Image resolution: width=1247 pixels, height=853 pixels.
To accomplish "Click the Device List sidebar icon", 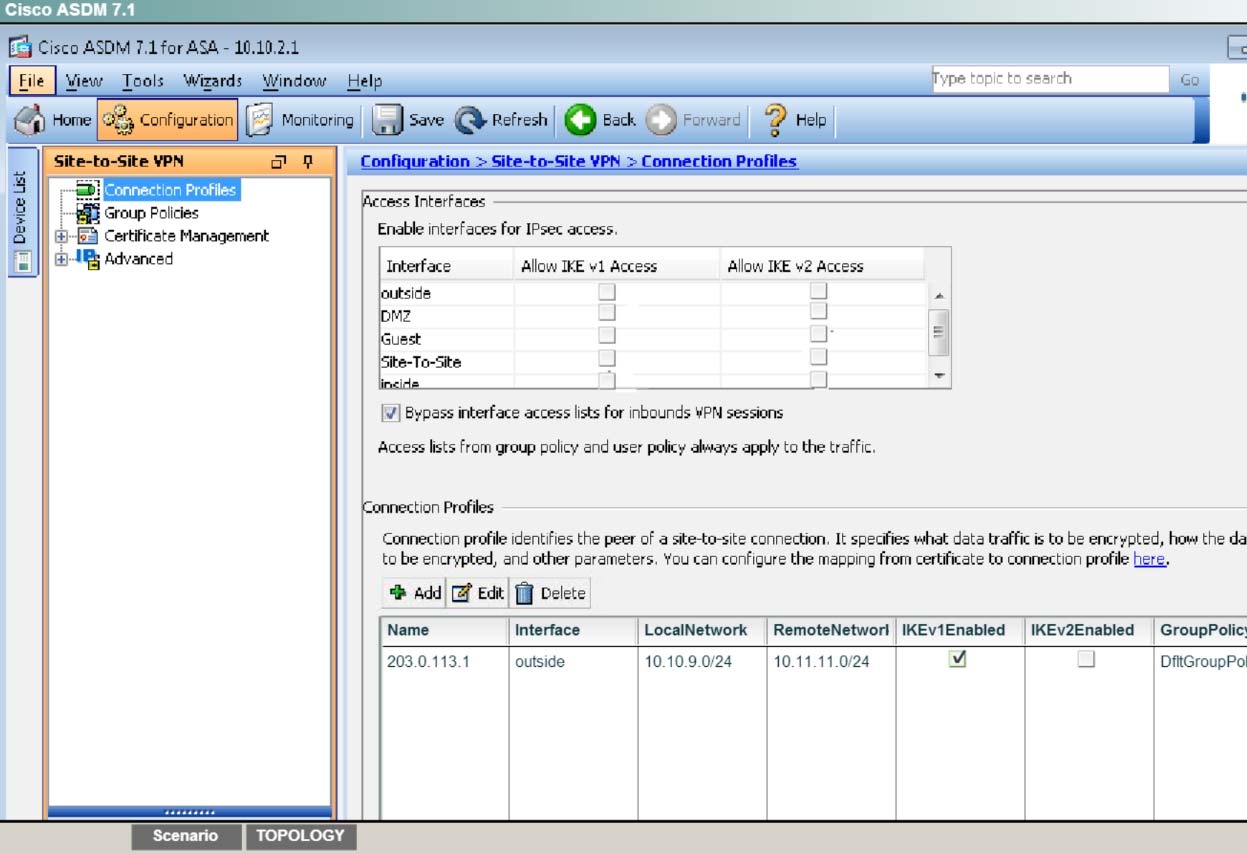I will point(22,262).
